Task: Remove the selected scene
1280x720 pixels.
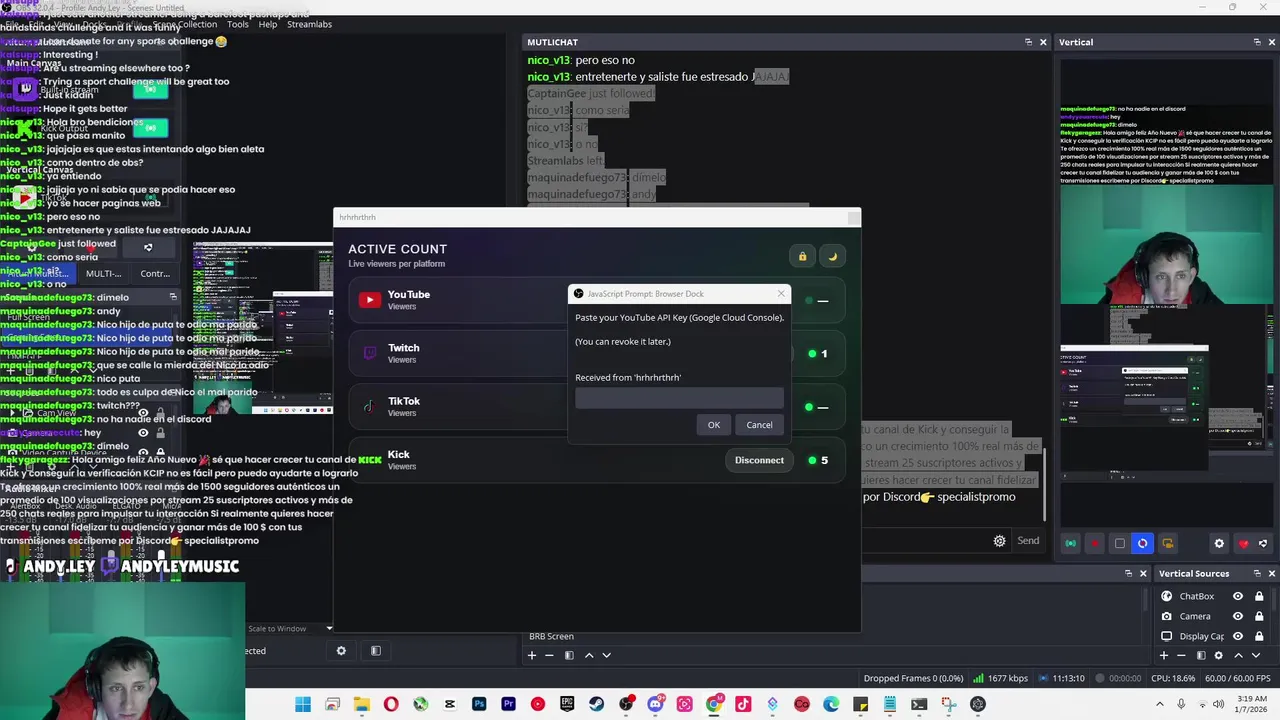Action: pyautogui.click(x=549, y=655)
